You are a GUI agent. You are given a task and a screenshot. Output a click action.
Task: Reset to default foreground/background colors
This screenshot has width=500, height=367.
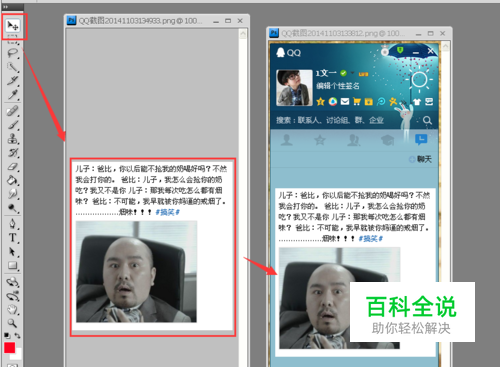click(7, 335)
